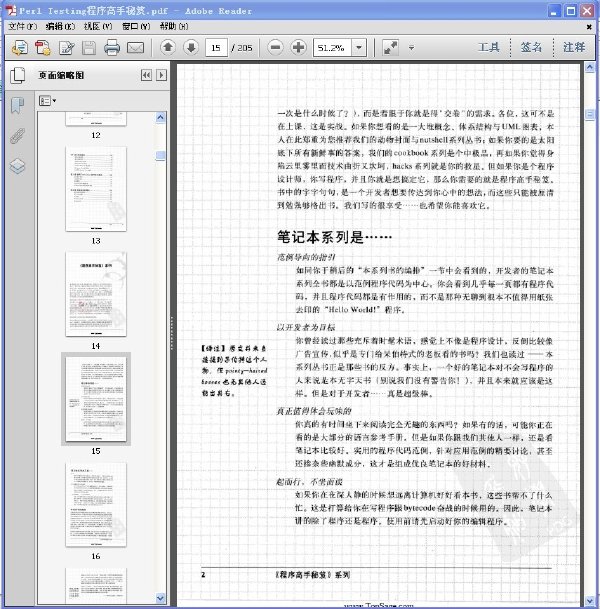Click document scroll down arrow
The image size is (600, 609).
(x=590, y=601)
